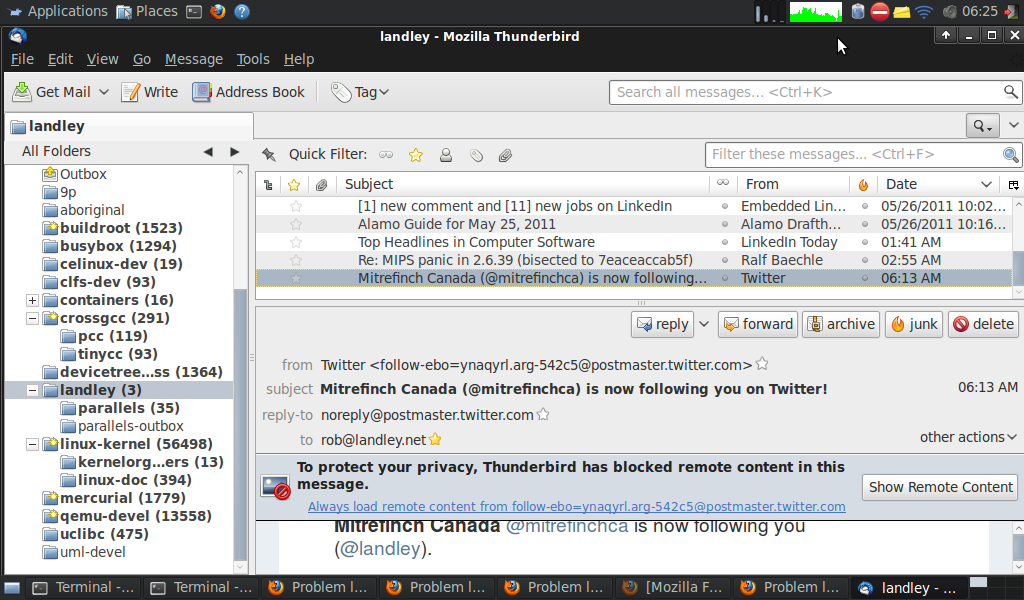
Task: Toggle read status of Ralf Baechle message
Action: [724, 260]
